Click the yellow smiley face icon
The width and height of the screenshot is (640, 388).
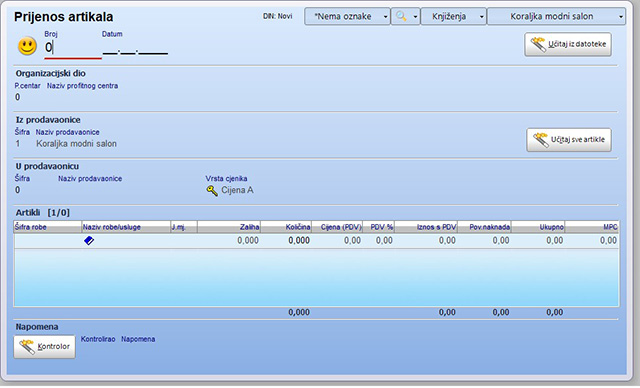(x=27, y=46)
